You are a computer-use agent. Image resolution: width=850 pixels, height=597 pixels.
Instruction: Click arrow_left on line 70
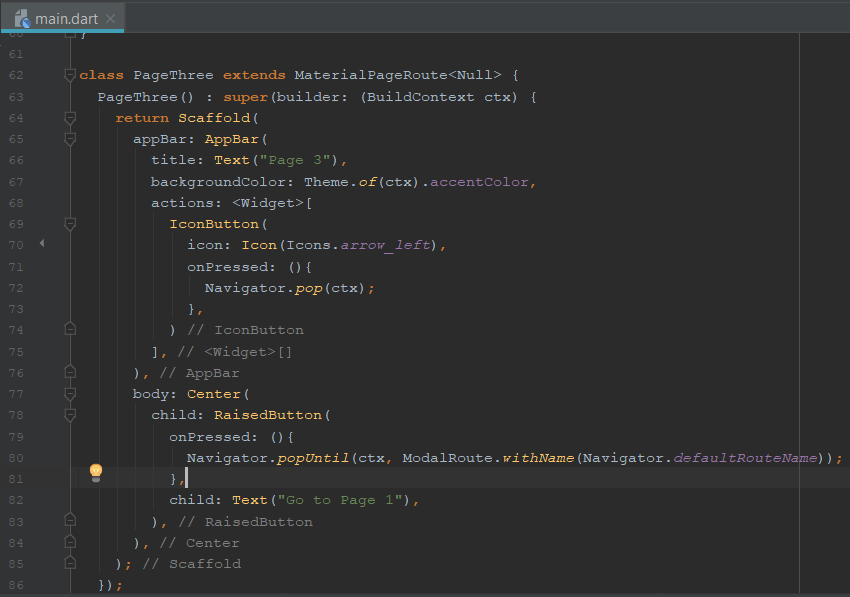385,246
